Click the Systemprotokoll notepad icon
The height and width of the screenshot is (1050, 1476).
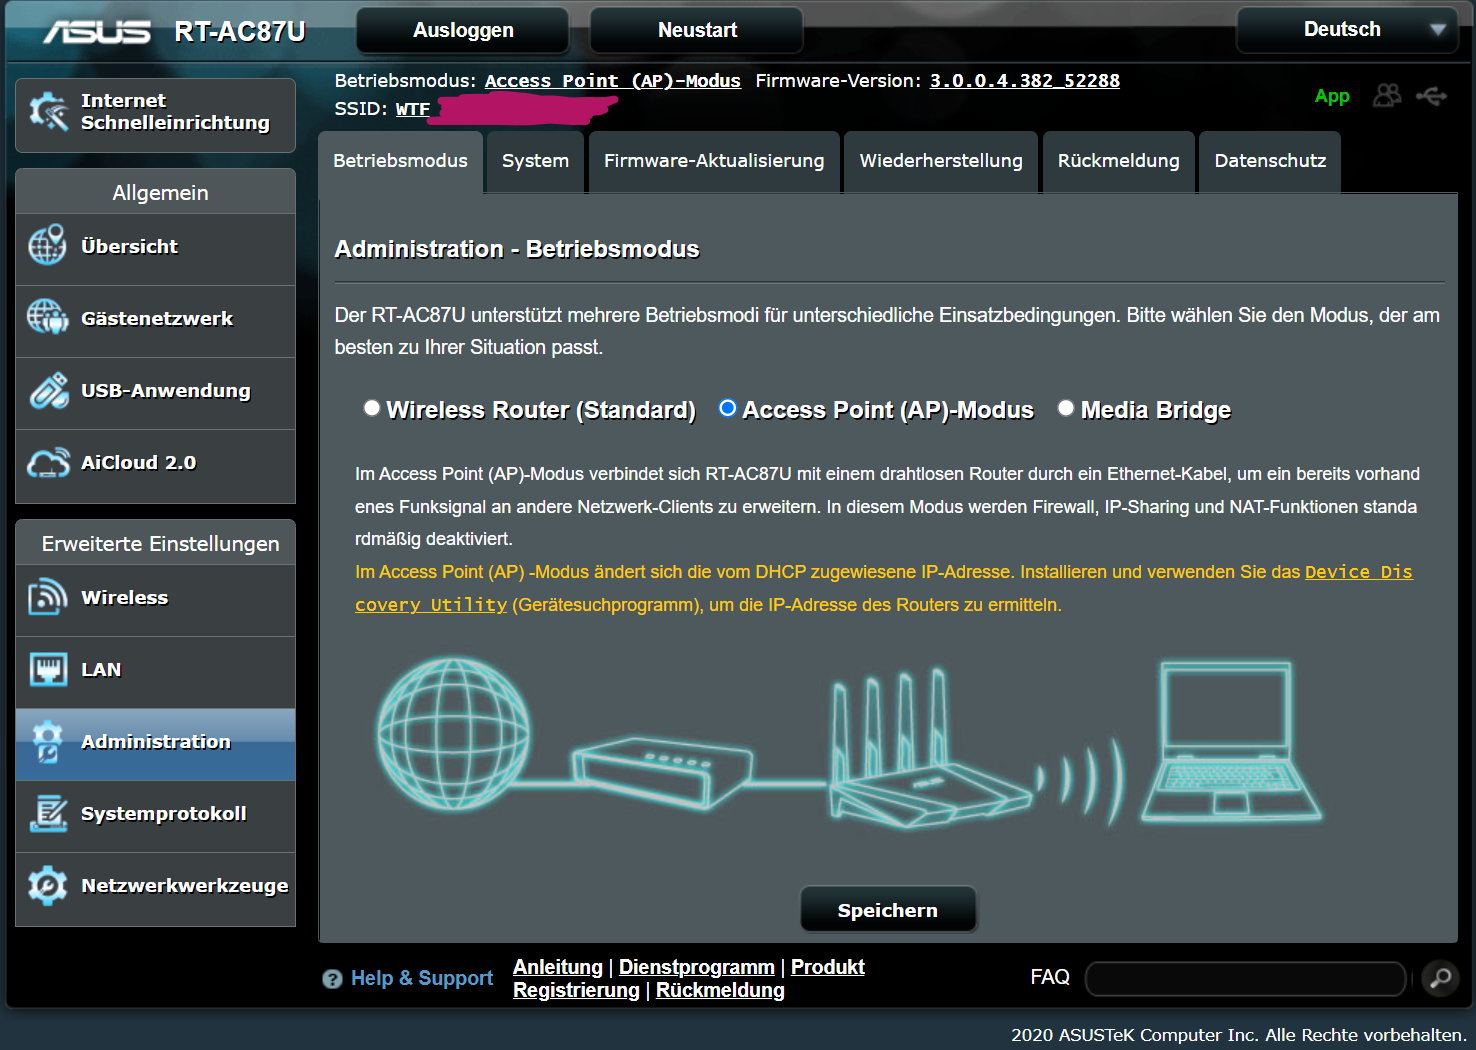[48, 813]
